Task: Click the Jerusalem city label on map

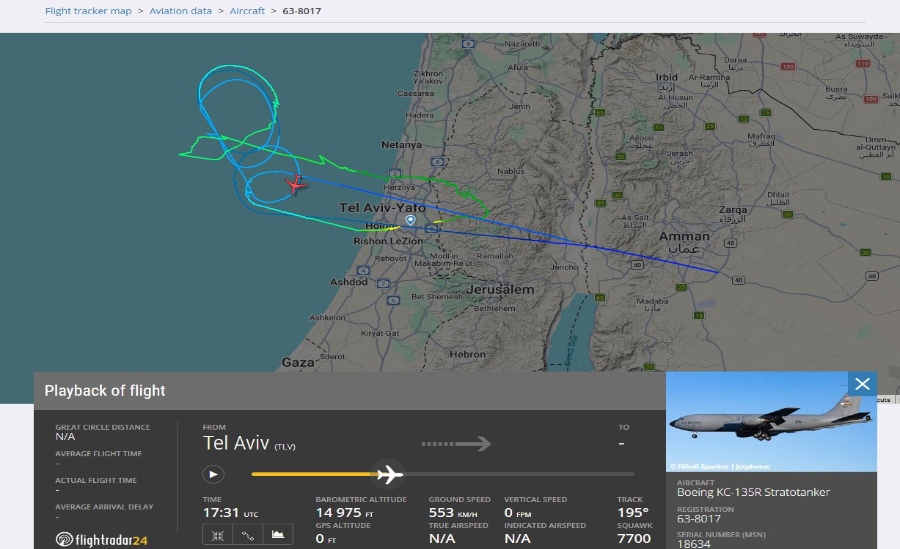Action: pos(501,290)
